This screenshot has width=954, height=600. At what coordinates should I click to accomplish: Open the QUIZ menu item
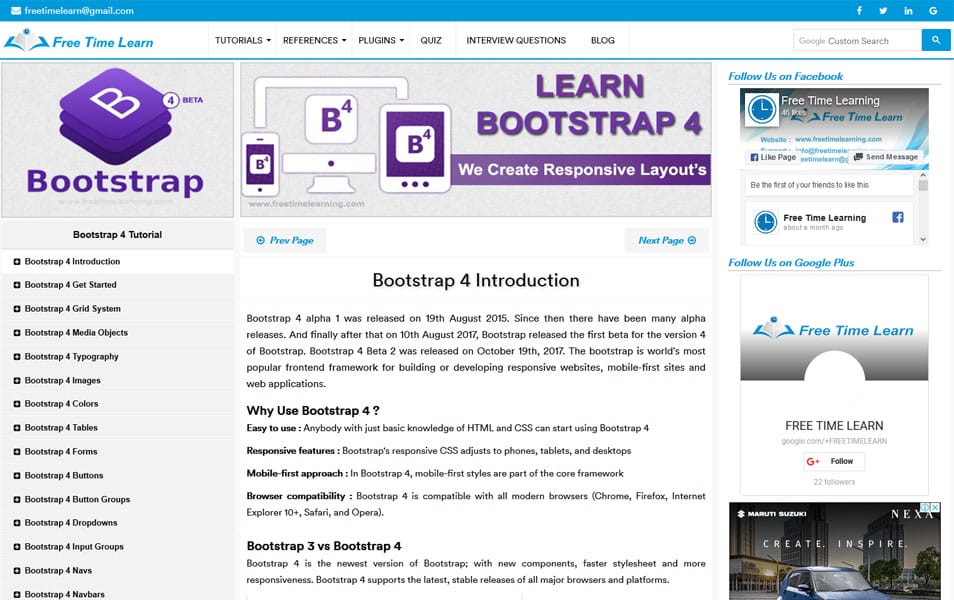431,40
